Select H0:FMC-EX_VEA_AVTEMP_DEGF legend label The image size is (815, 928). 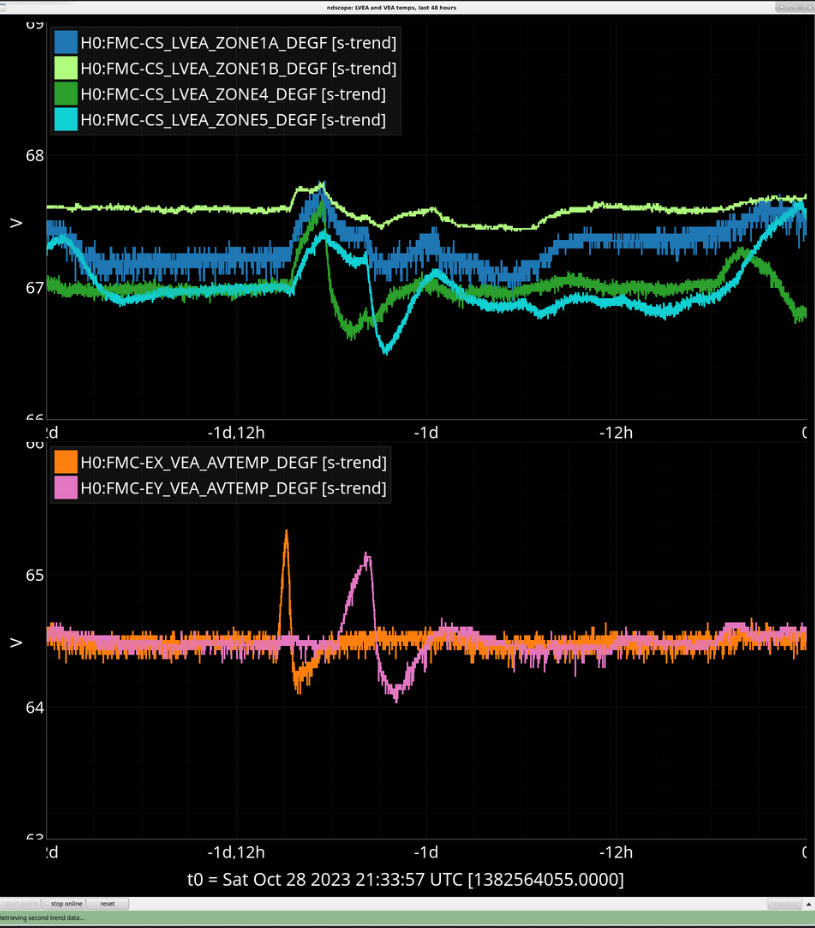233,462
